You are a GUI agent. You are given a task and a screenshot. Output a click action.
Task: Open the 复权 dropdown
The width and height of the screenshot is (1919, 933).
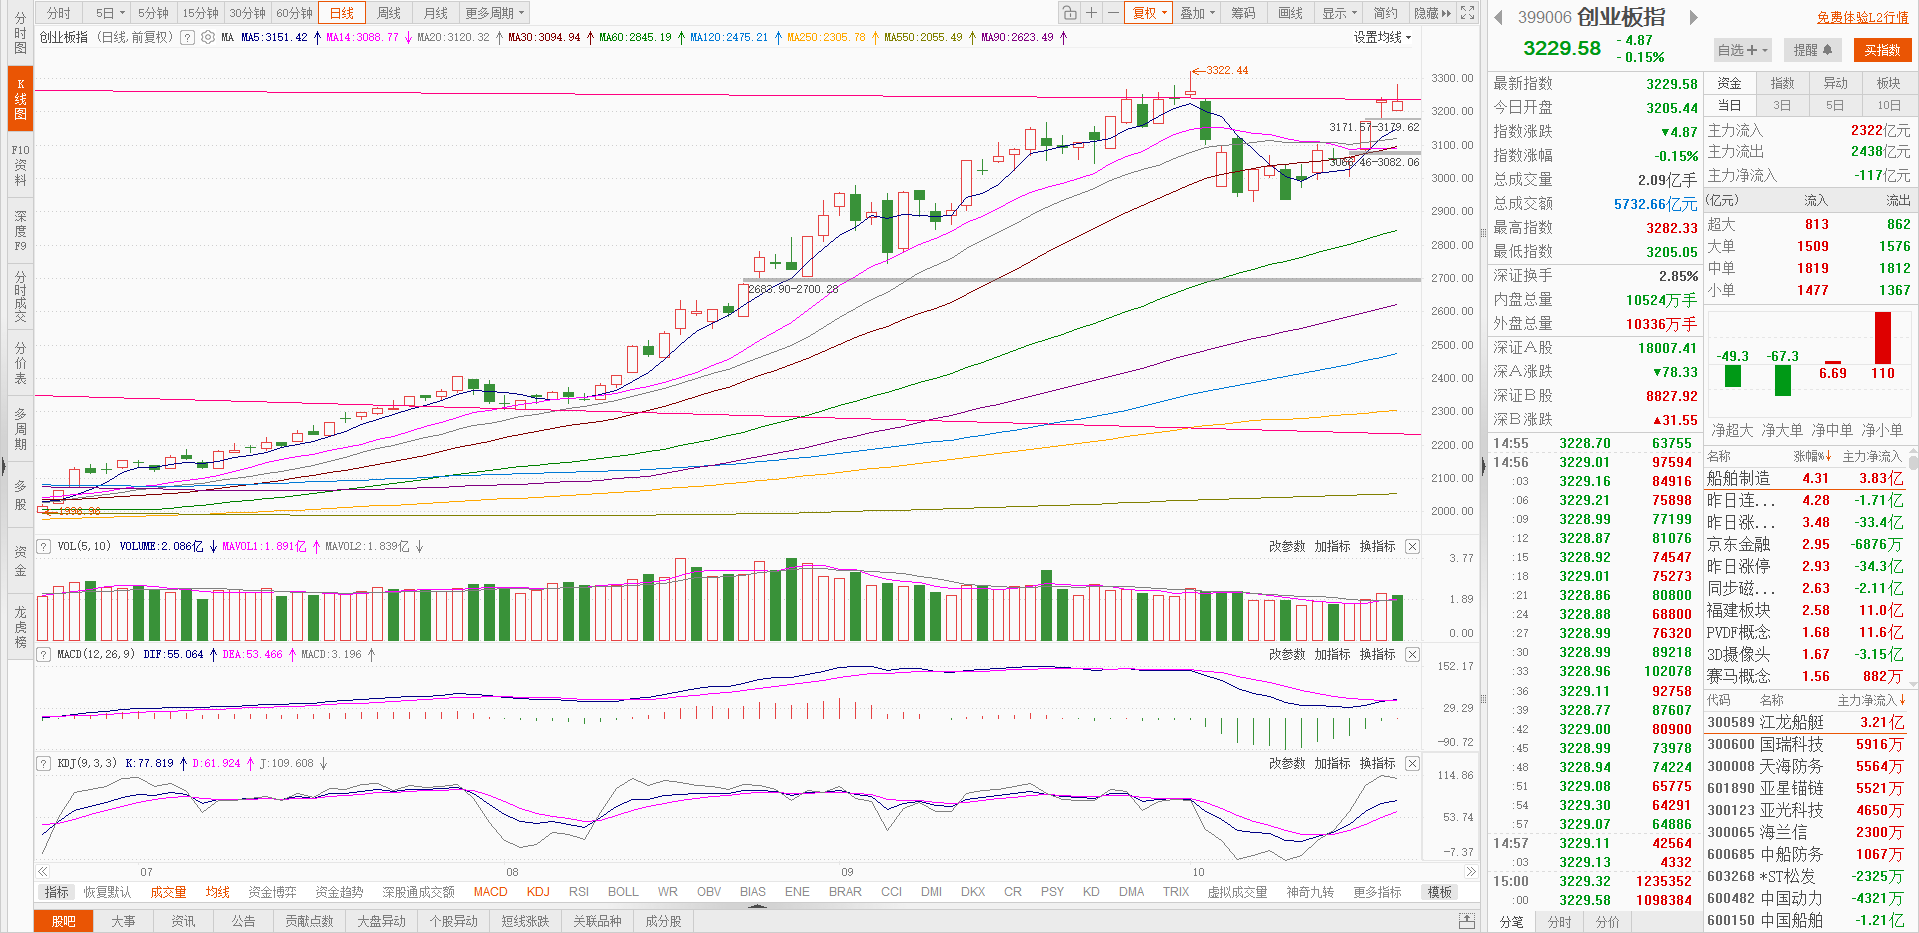click(1149, 13)
